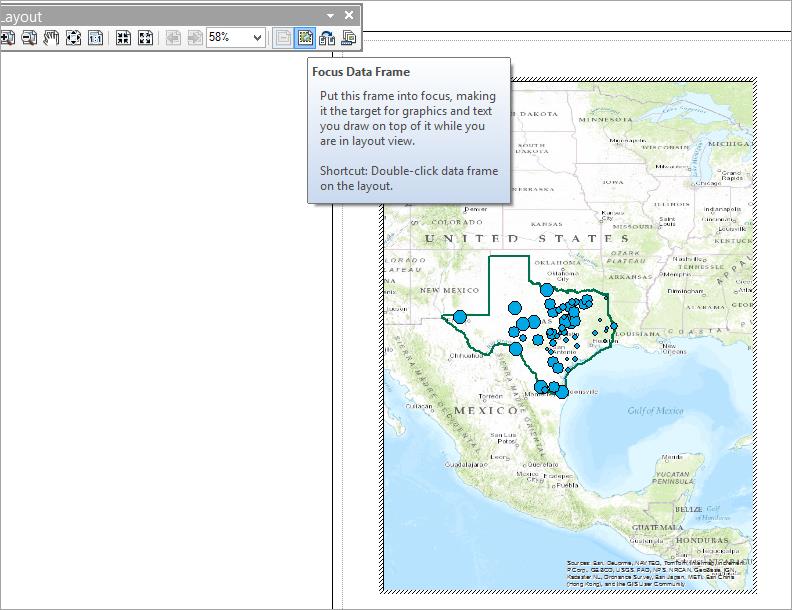Click inside the 58% zoom field

point(226,38)
